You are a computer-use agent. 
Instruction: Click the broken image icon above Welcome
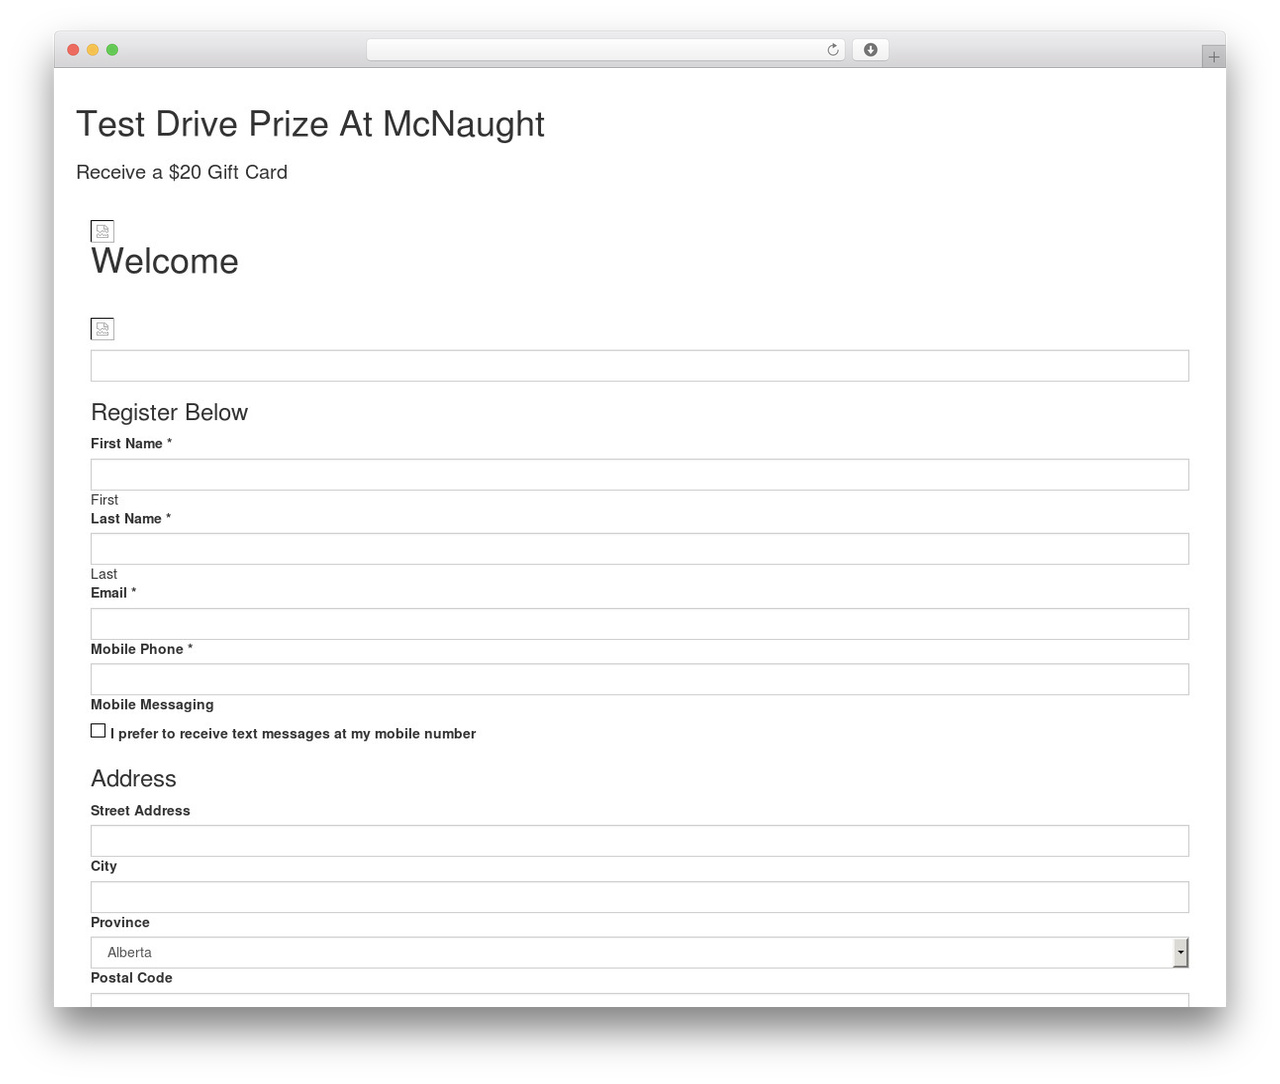(102, 231)
